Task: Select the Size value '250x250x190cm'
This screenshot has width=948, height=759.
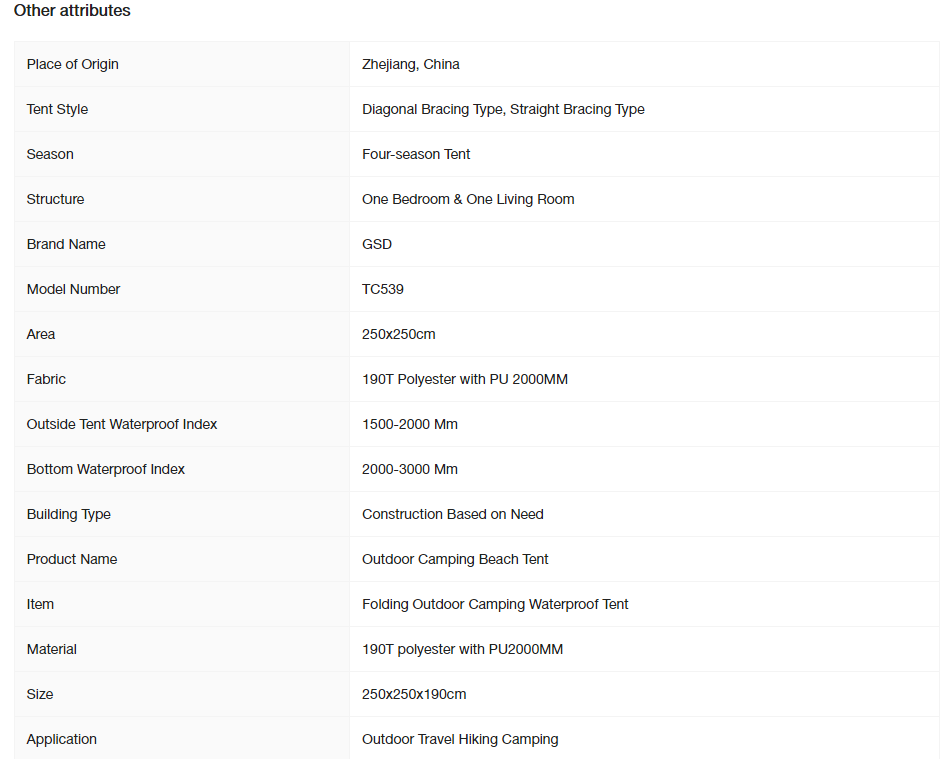Action: (x=414, y=694)
